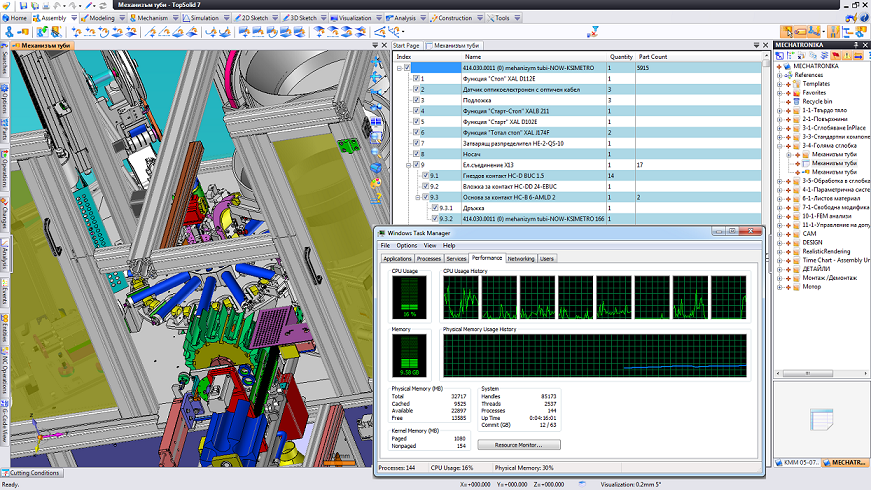
Task: Click the filter funnel icon in toolbar
Action: 593,32
